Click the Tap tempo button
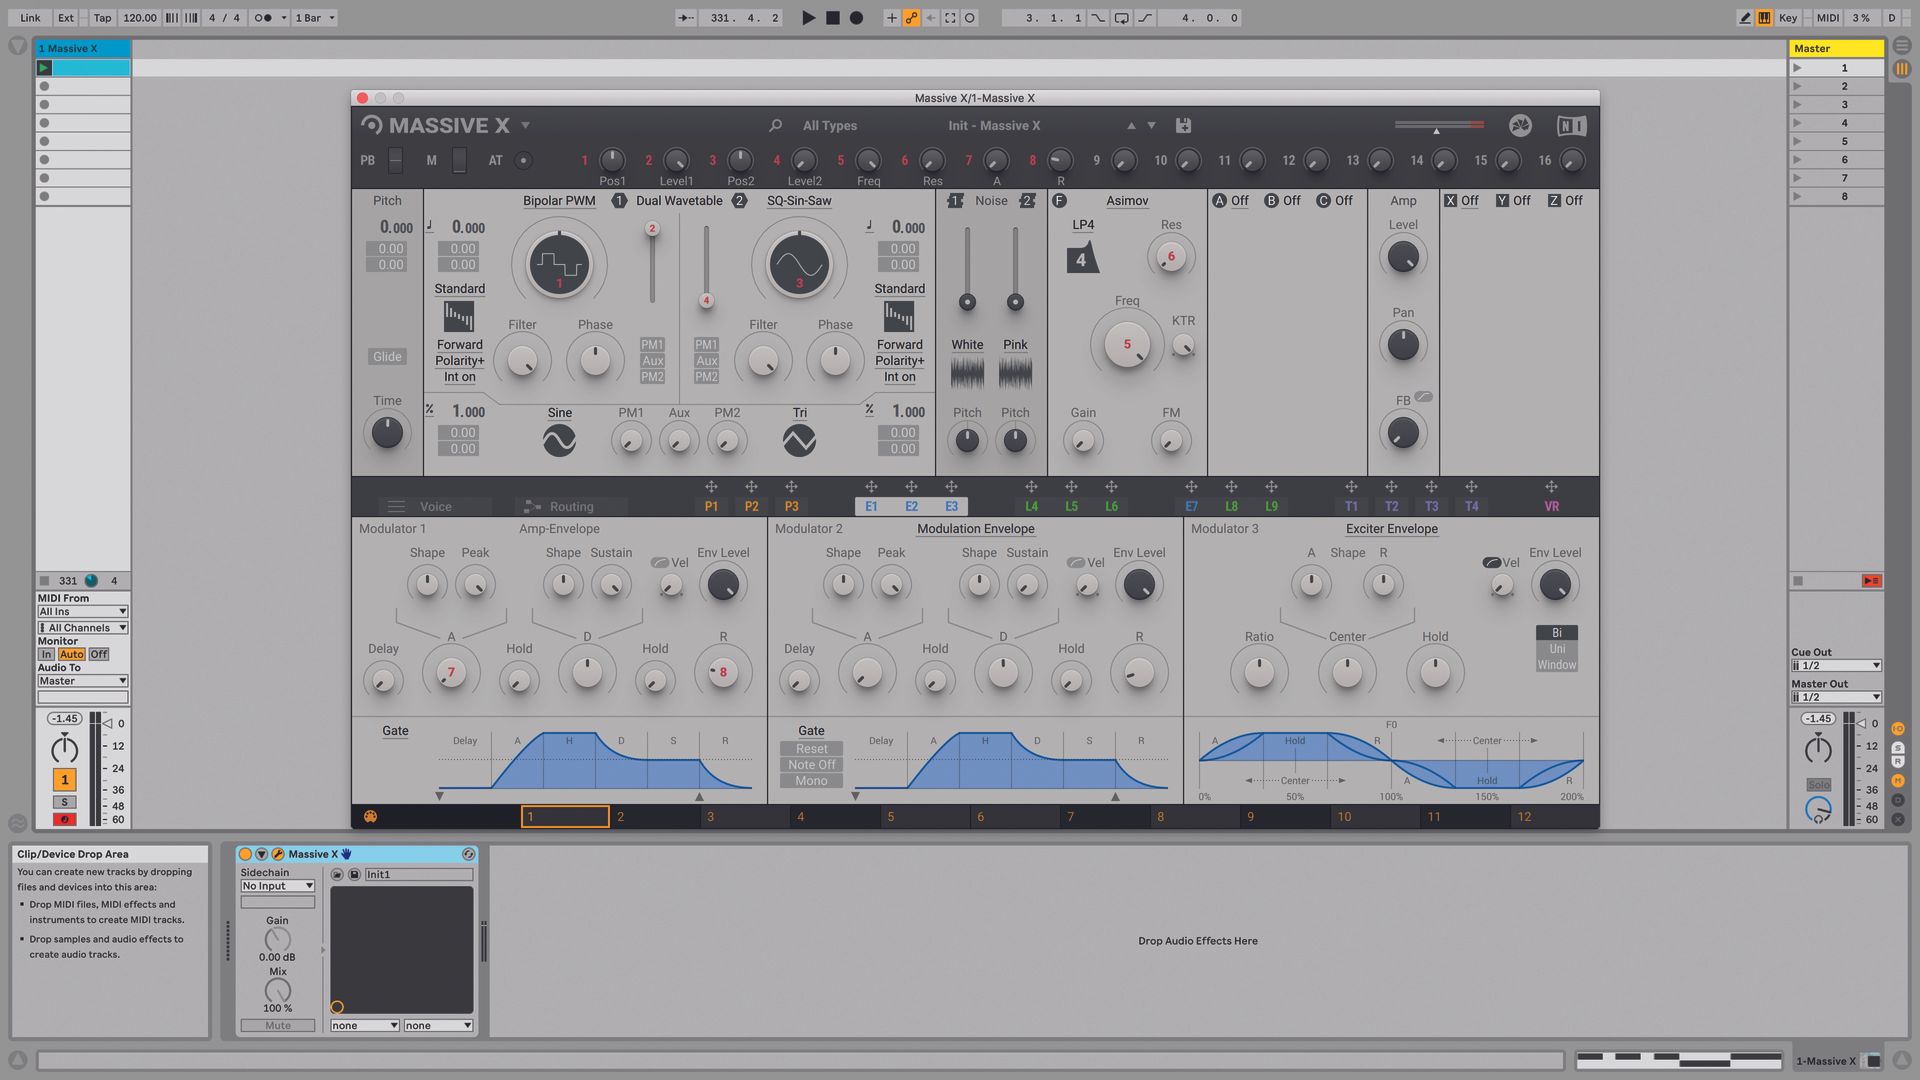 coord(101,17)
